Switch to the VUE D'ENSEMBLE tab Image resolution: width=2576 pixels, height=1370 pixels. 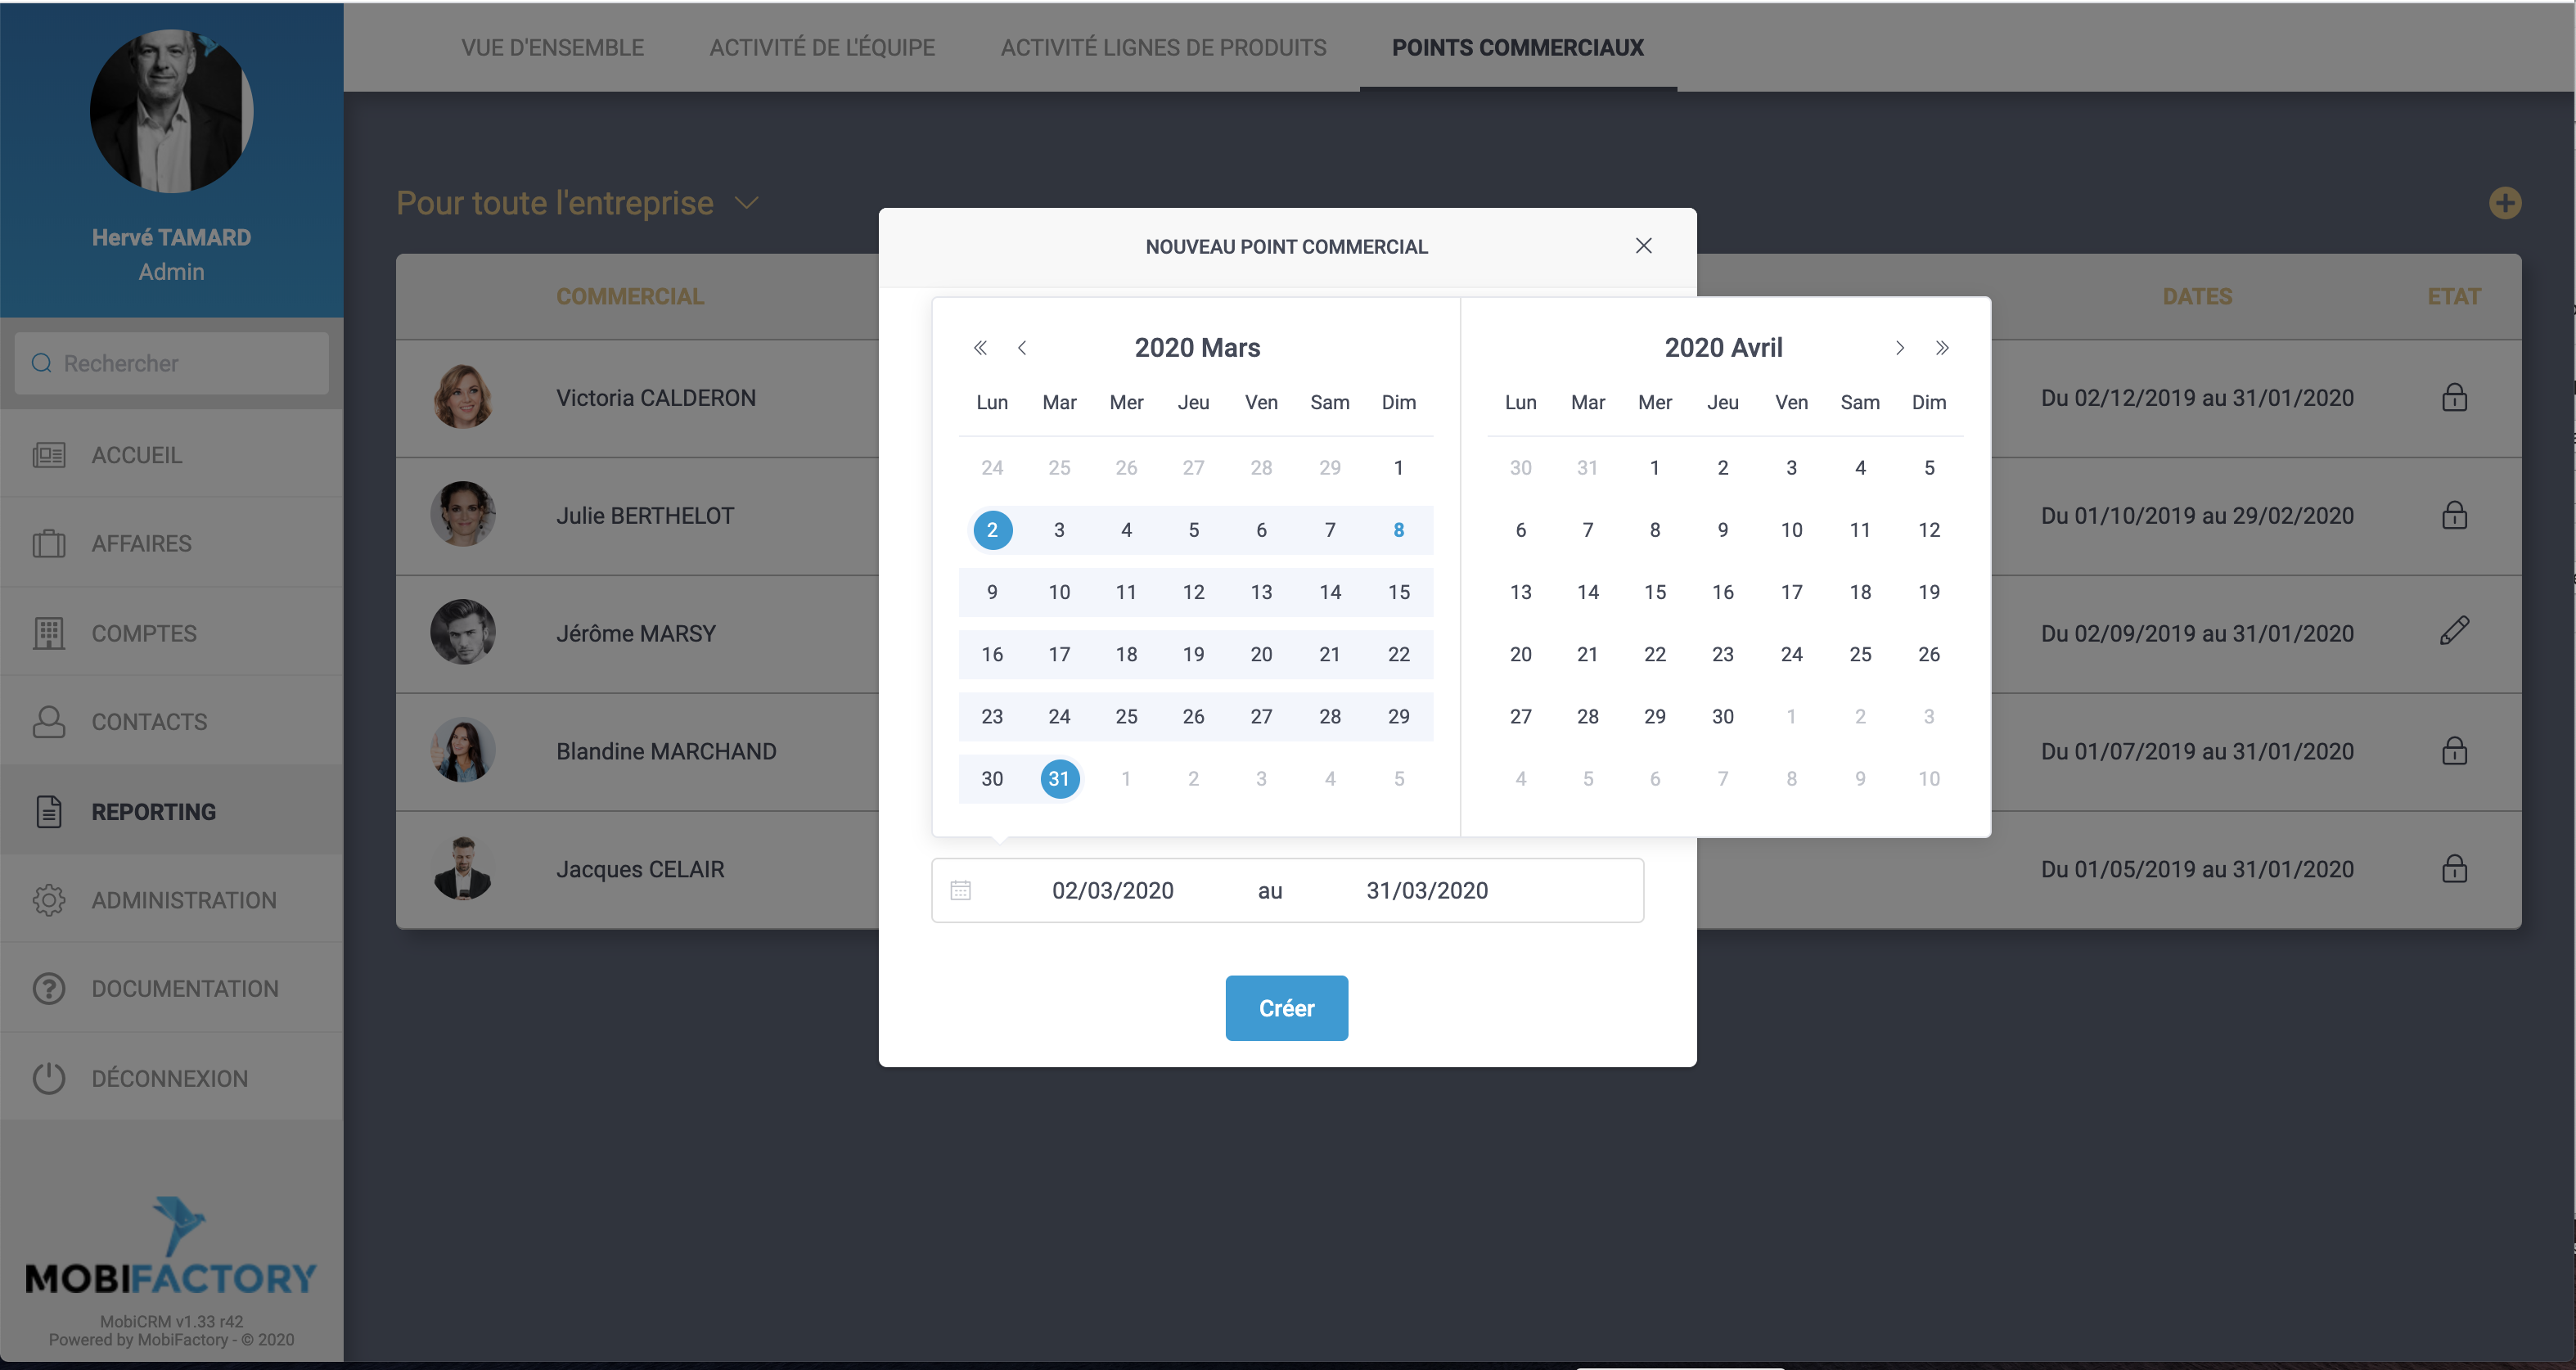(552, 47)
